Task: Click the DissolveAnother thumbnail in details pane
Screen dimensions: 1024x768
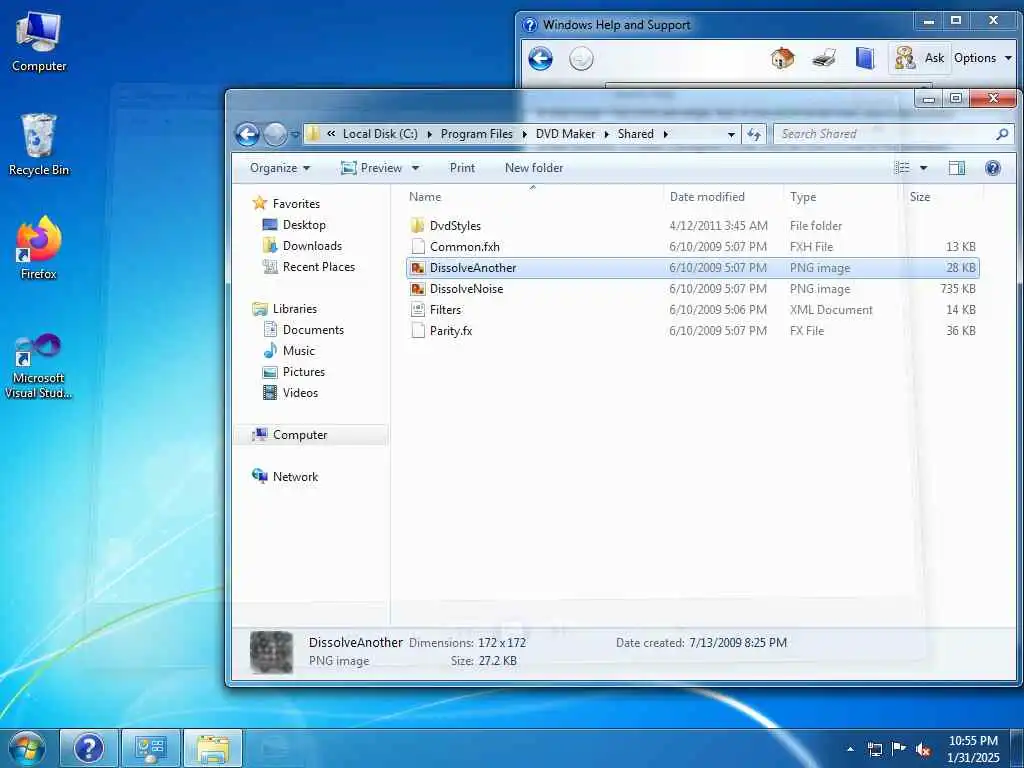Action: click(x=272, y=651)
